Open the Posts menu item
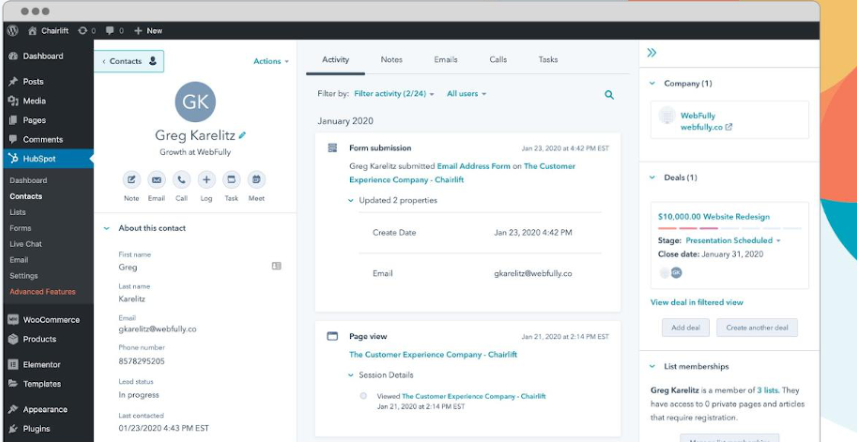Image resolution: width=857 pixels, height=446 pixels. [26, 81]
